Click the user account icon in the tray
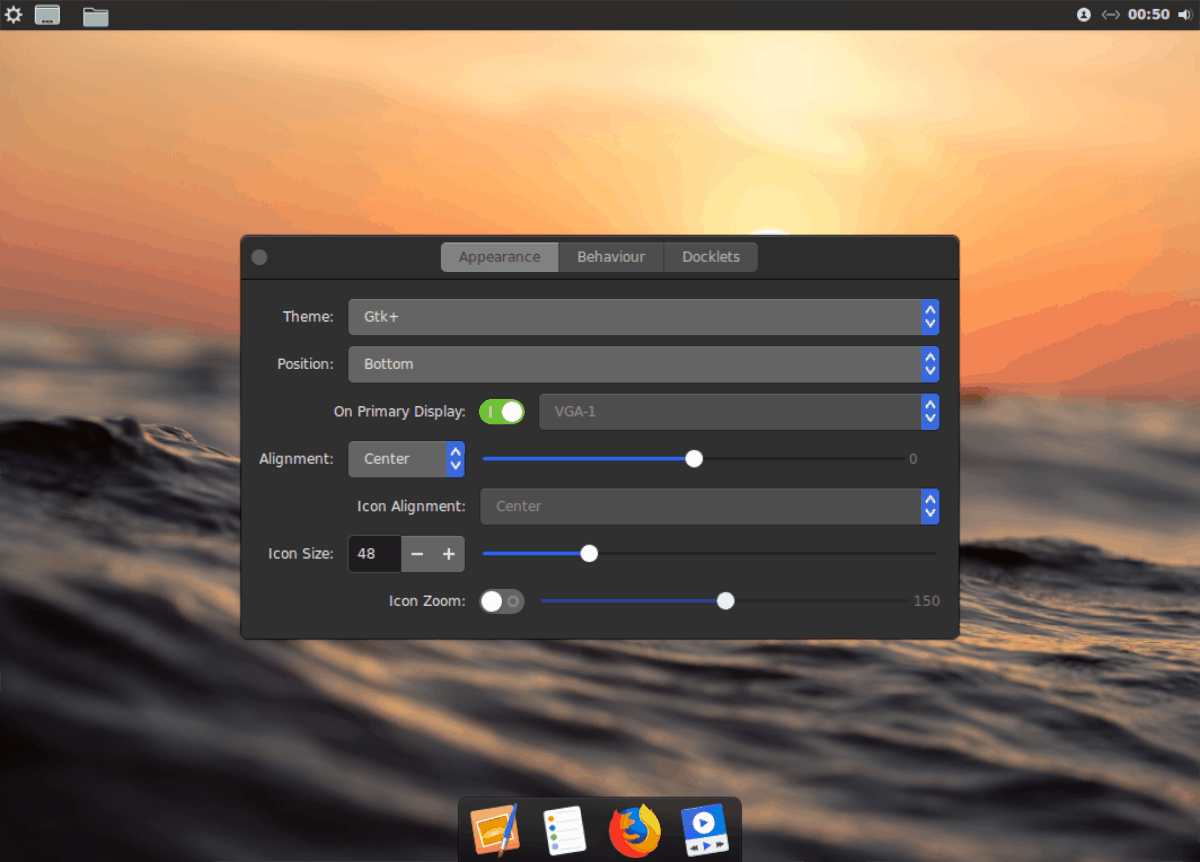Screen dimensions: 1200x862 tap(1083, 15)
